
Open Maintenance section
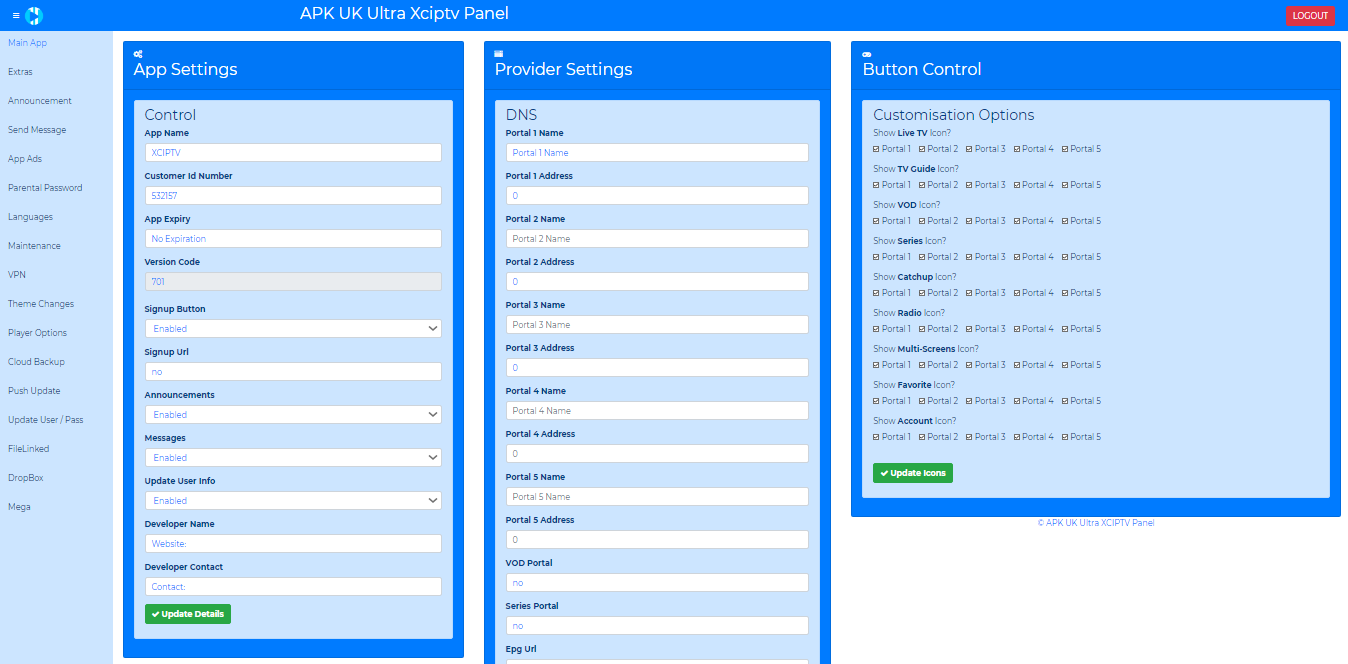(34, 246)
